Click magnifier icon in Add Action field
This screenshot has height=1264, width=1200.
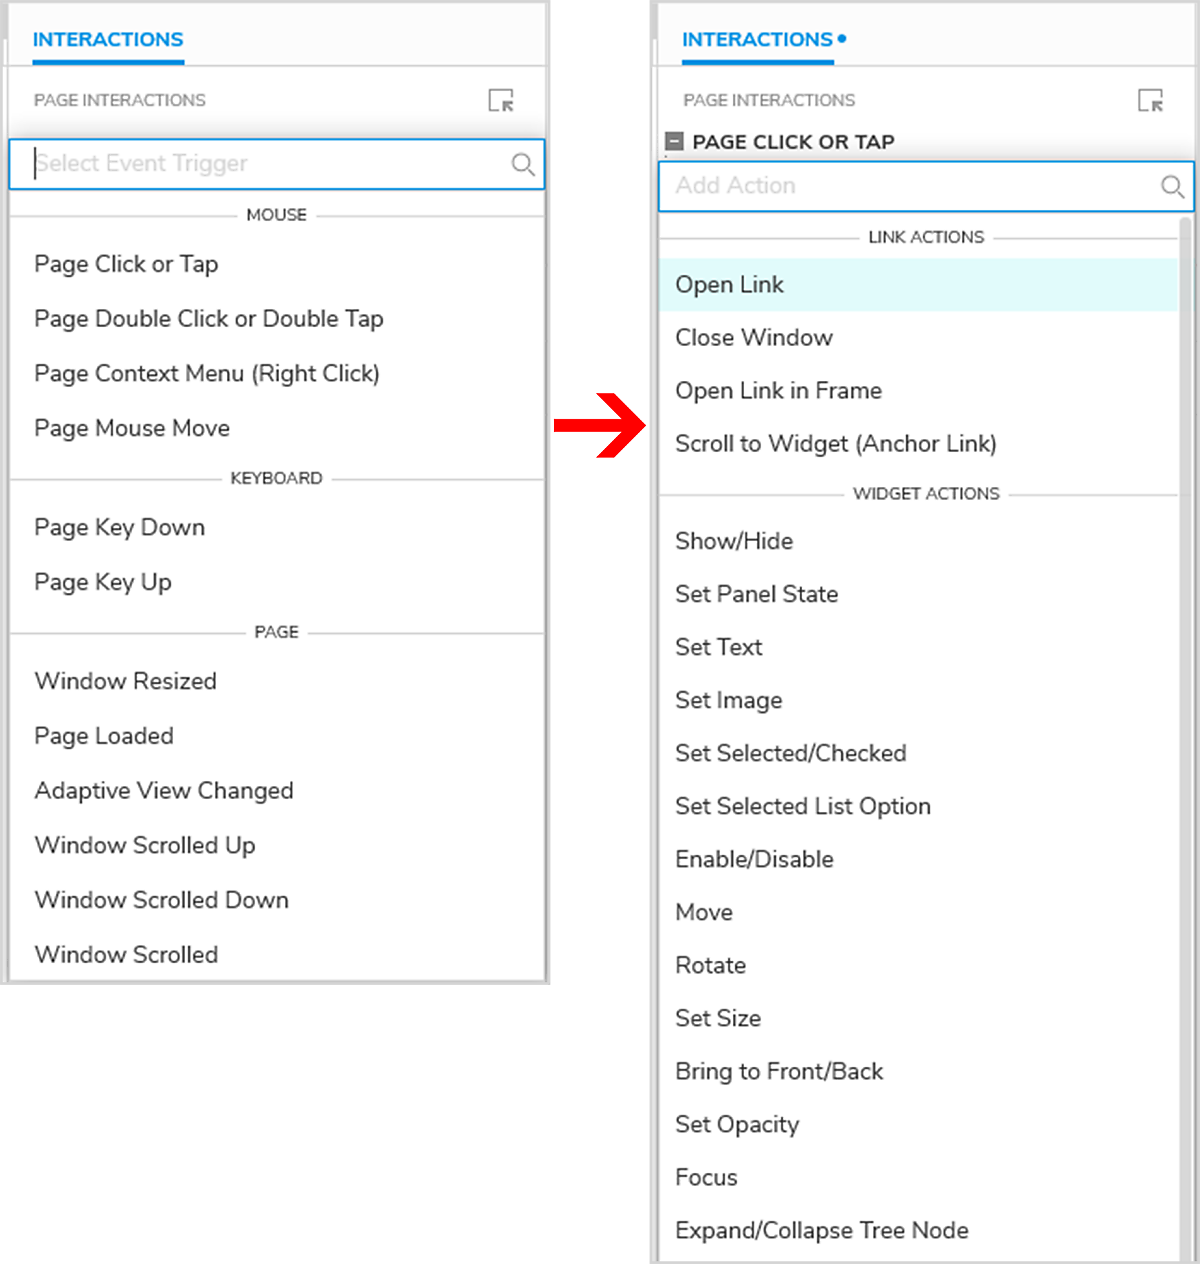(x=1172, y=186)
